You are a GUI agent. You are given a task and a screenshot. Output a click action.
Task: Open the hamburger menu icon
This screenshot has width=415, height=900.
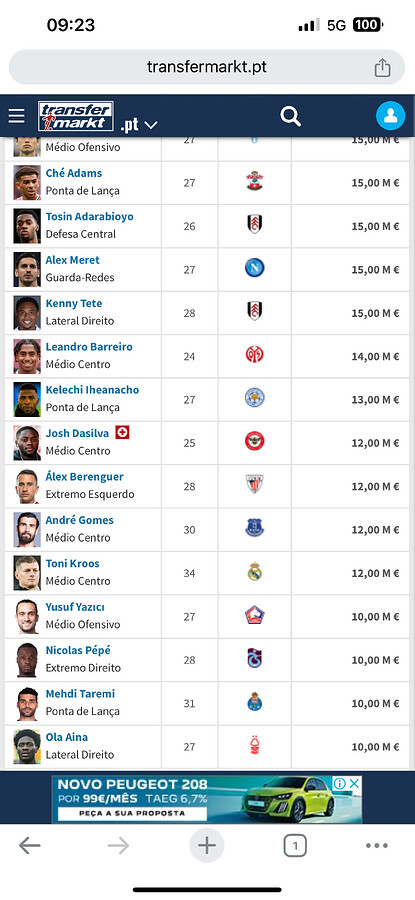point(17,116)
